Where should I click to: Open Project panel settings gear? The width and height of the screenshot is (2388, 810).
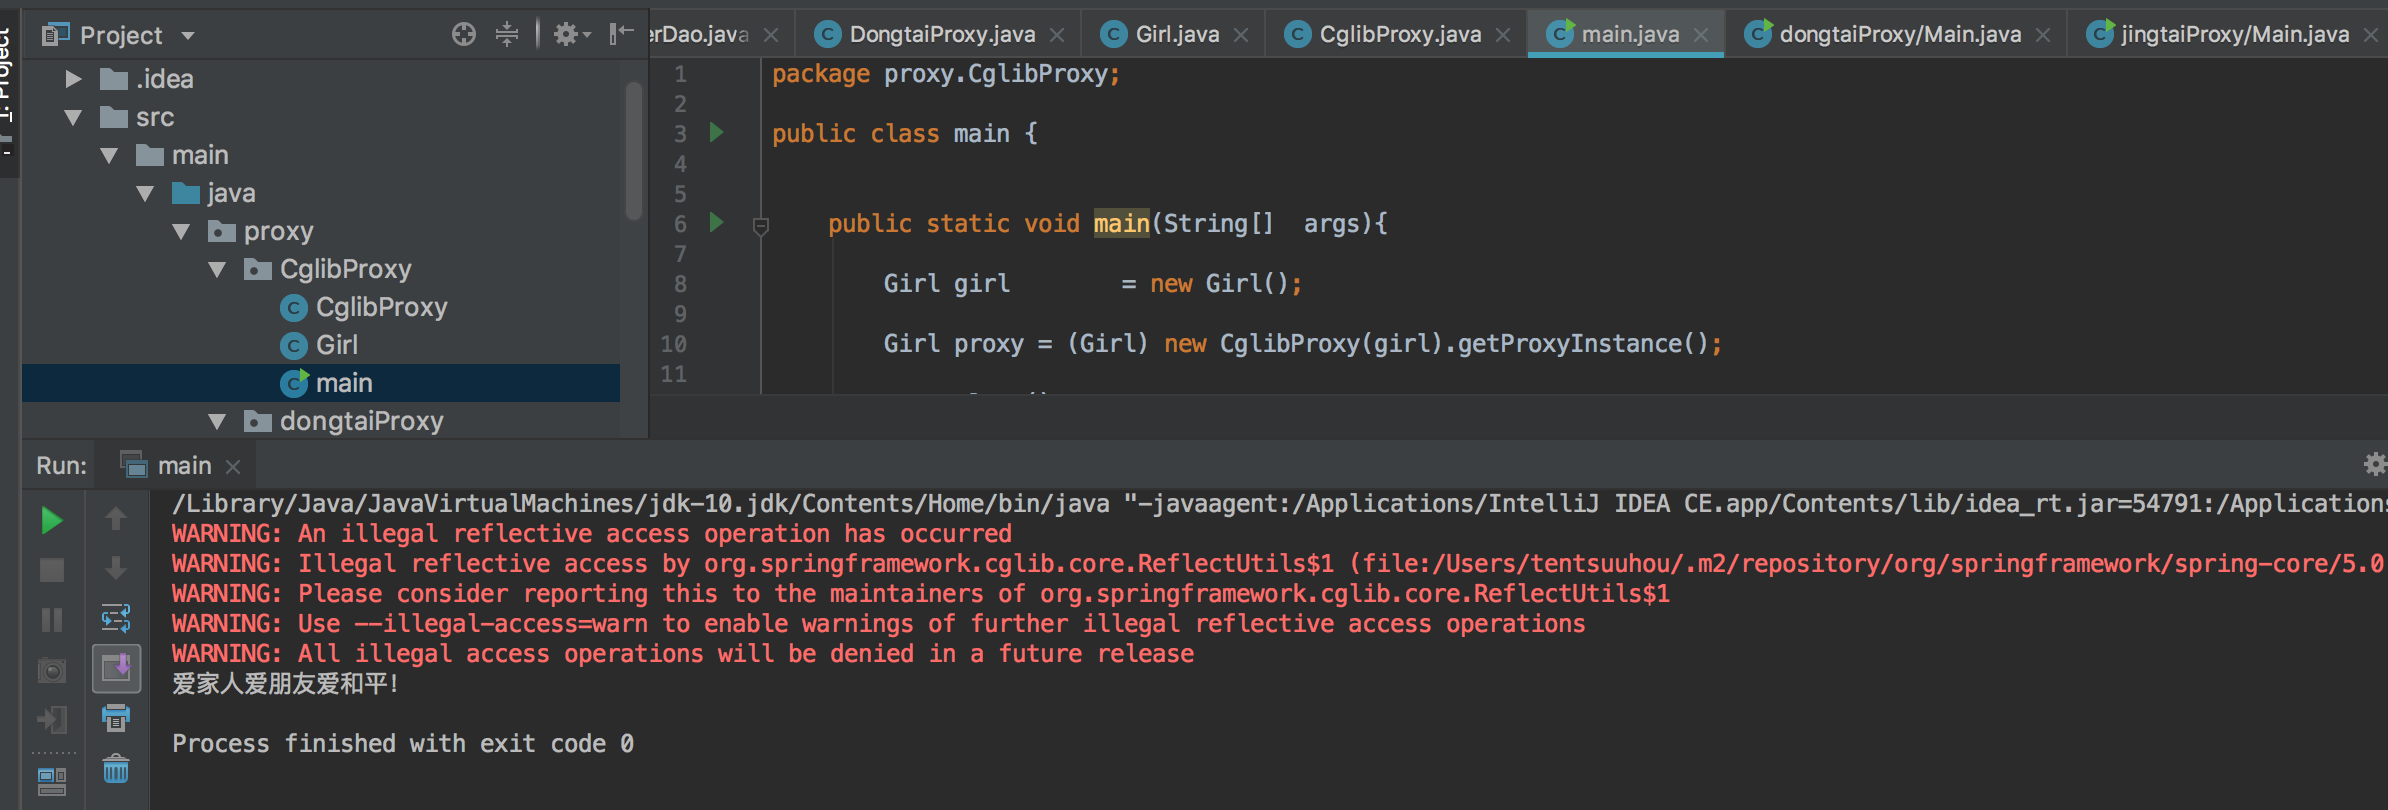[x=565, y=34]
